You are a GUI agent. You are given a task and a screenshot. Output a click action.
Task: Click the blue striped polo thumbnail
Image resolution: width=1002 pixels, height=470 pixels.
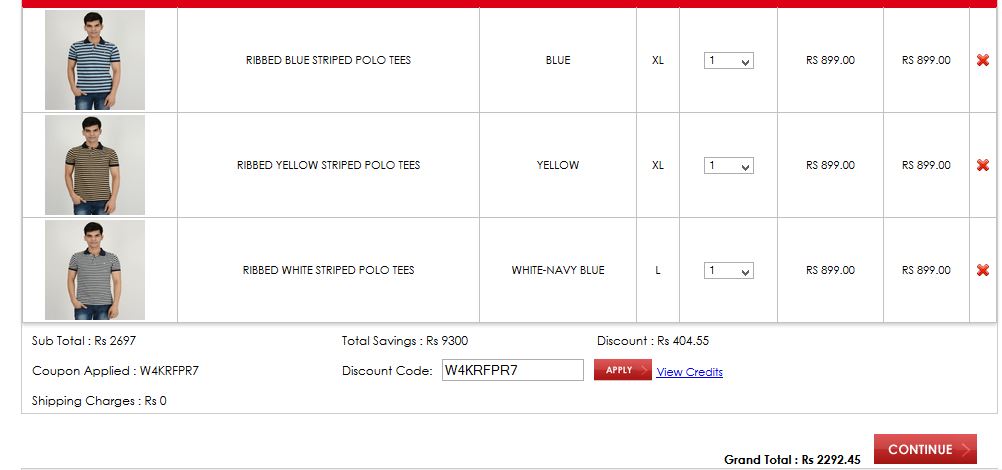point(95,60)
